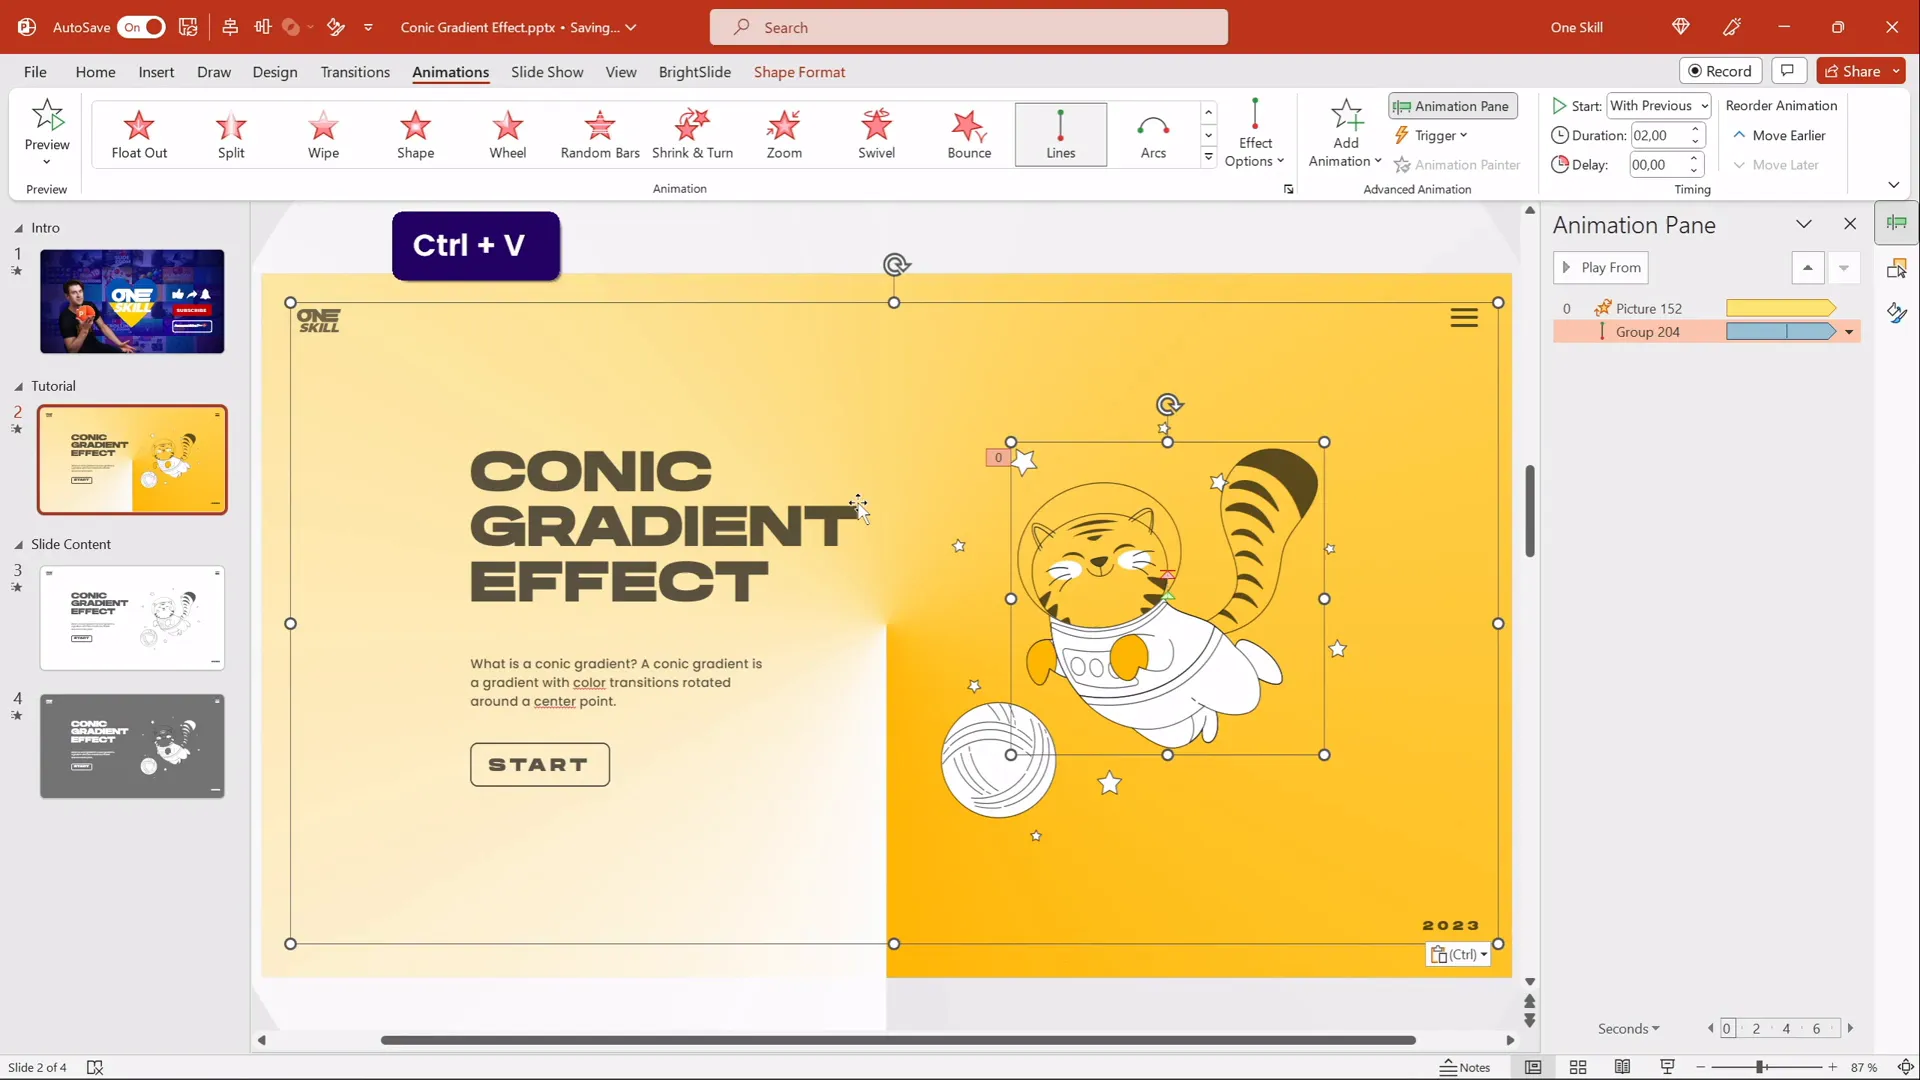Click the Group 204 blue timeline bar

[1781, 332]
